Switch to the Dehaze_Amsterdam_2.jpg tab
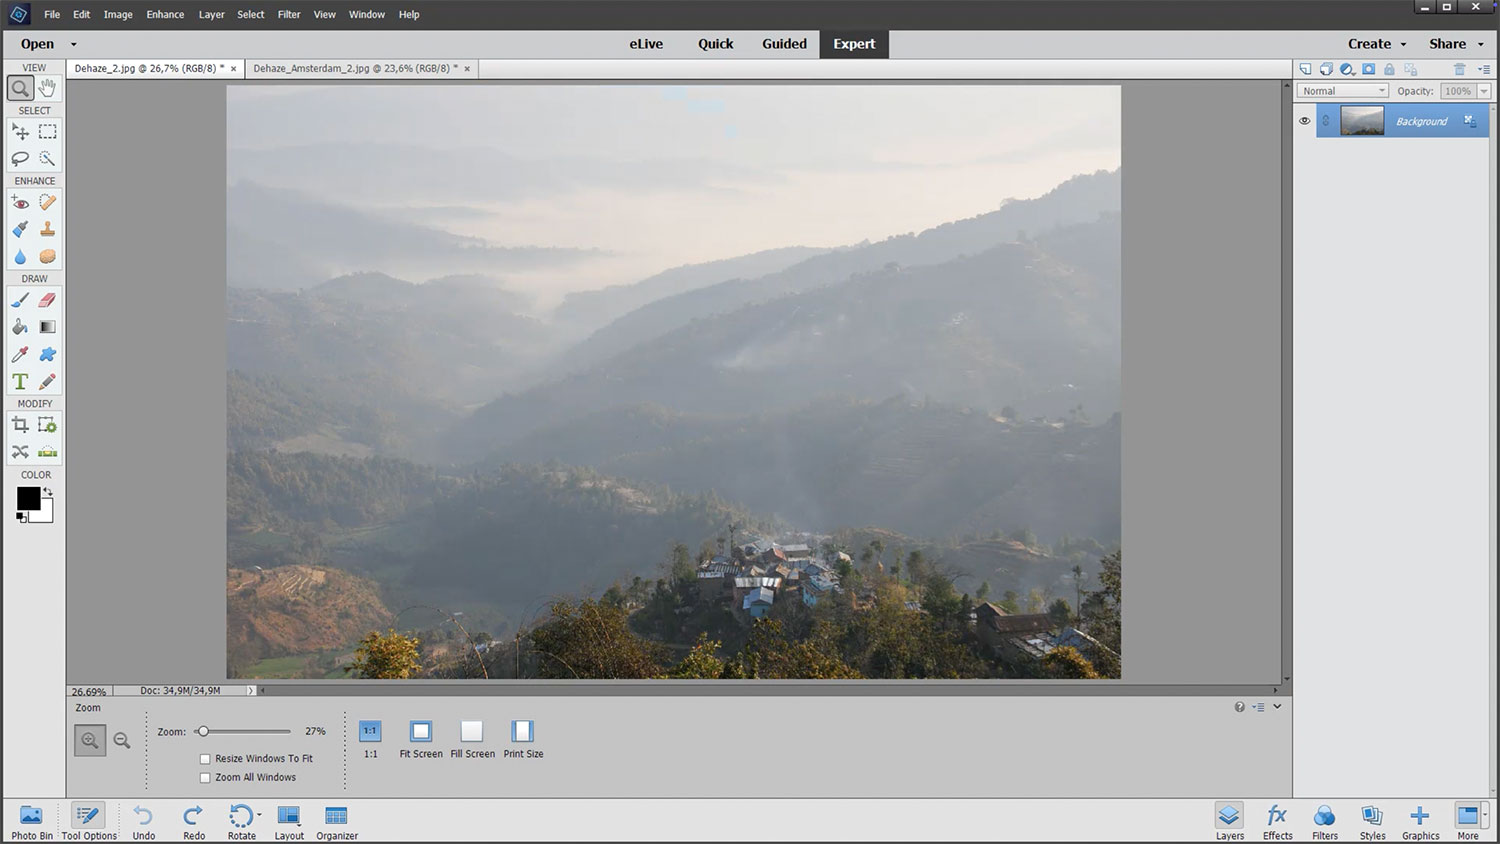1500x844 pixels. pyautogui.click(x=355, y=69)
